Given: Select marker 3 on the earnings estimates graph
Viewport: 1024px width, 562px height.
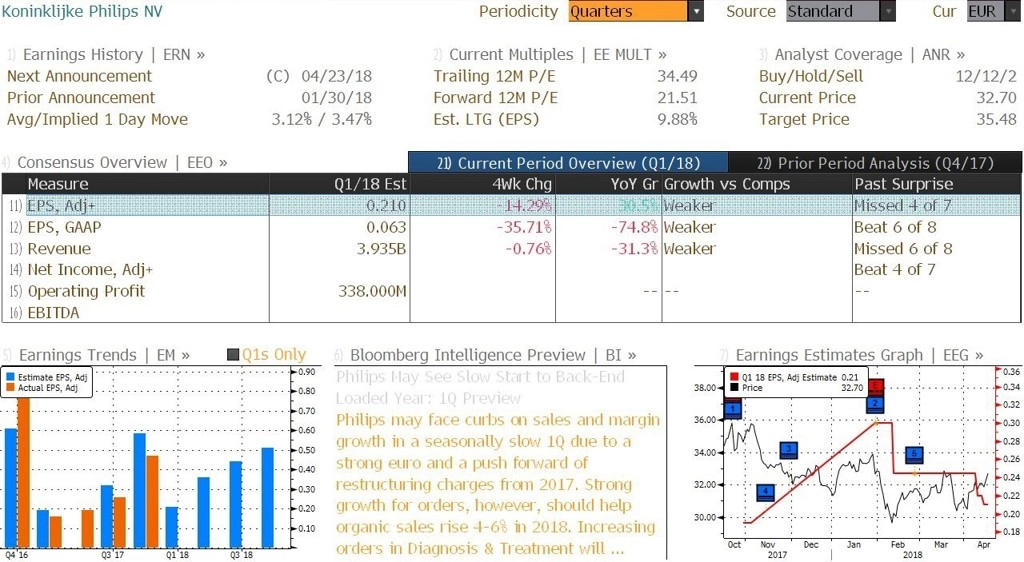Looking at the screenshot, I should click(x=789, y=450).
